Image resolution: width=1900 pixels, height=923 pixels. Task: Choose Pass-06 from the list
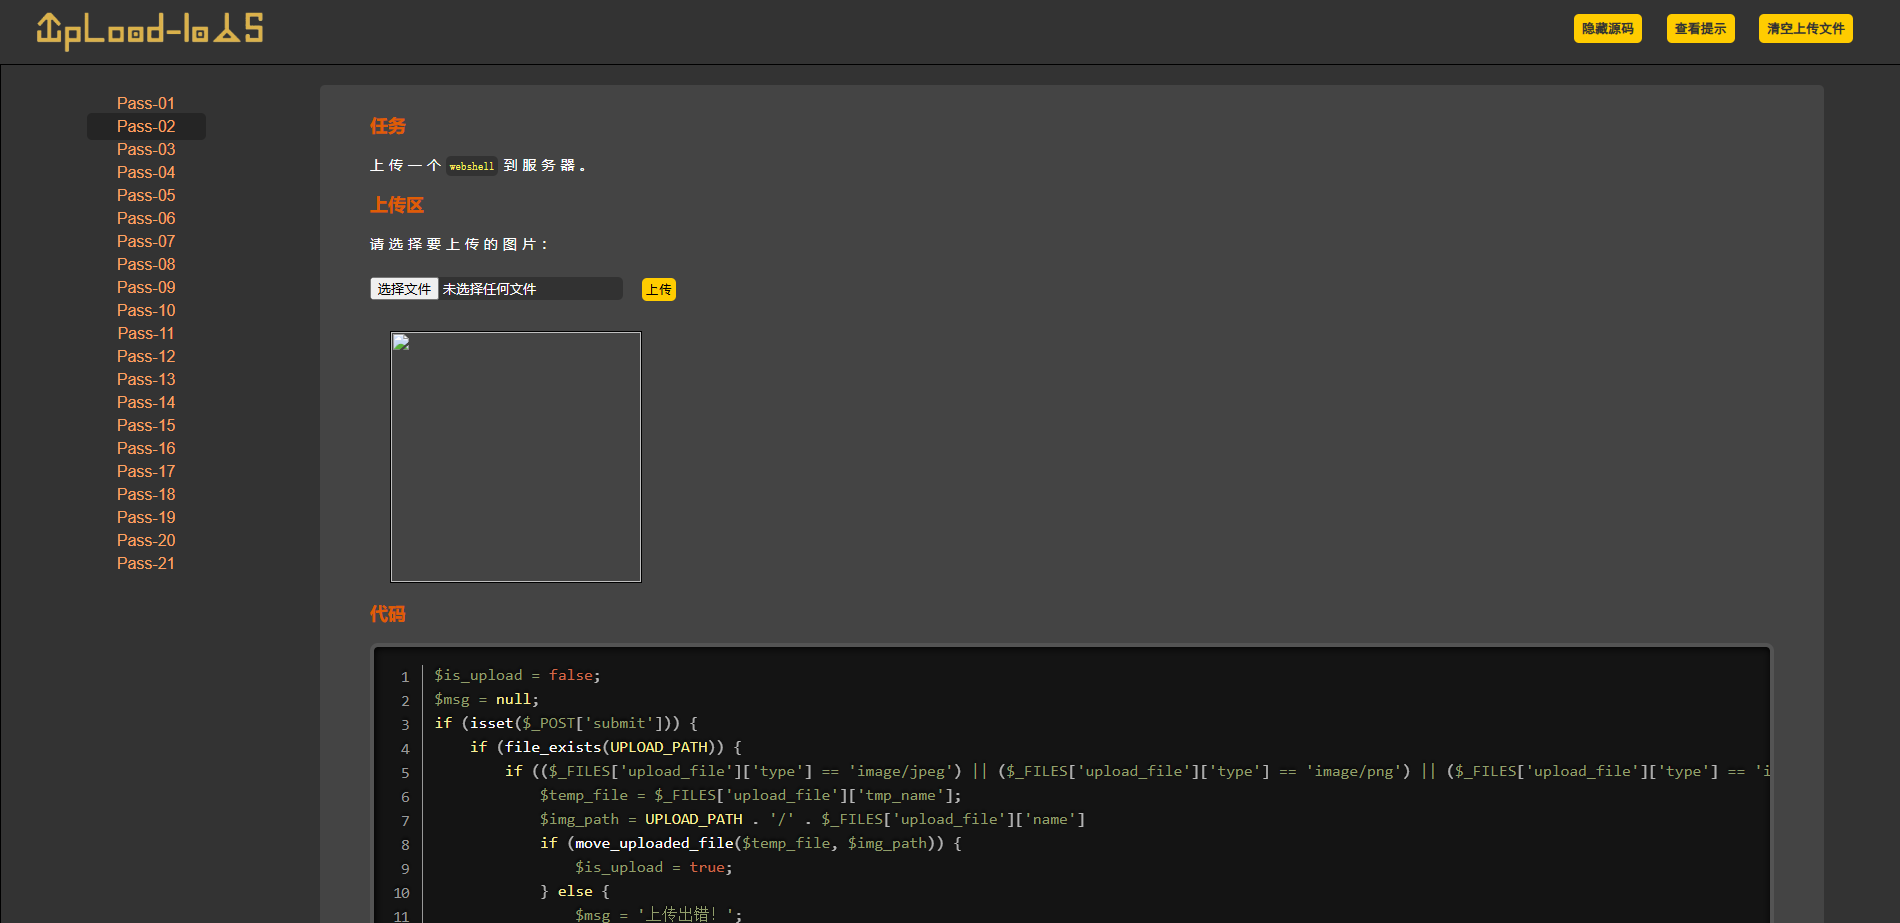(x=146, y=218)
